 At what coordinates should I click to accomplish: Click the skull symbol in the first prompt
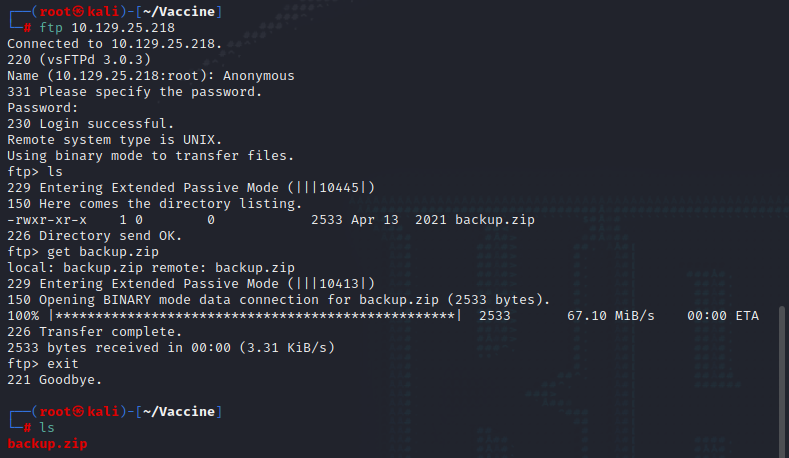click(x=75, y=11)
